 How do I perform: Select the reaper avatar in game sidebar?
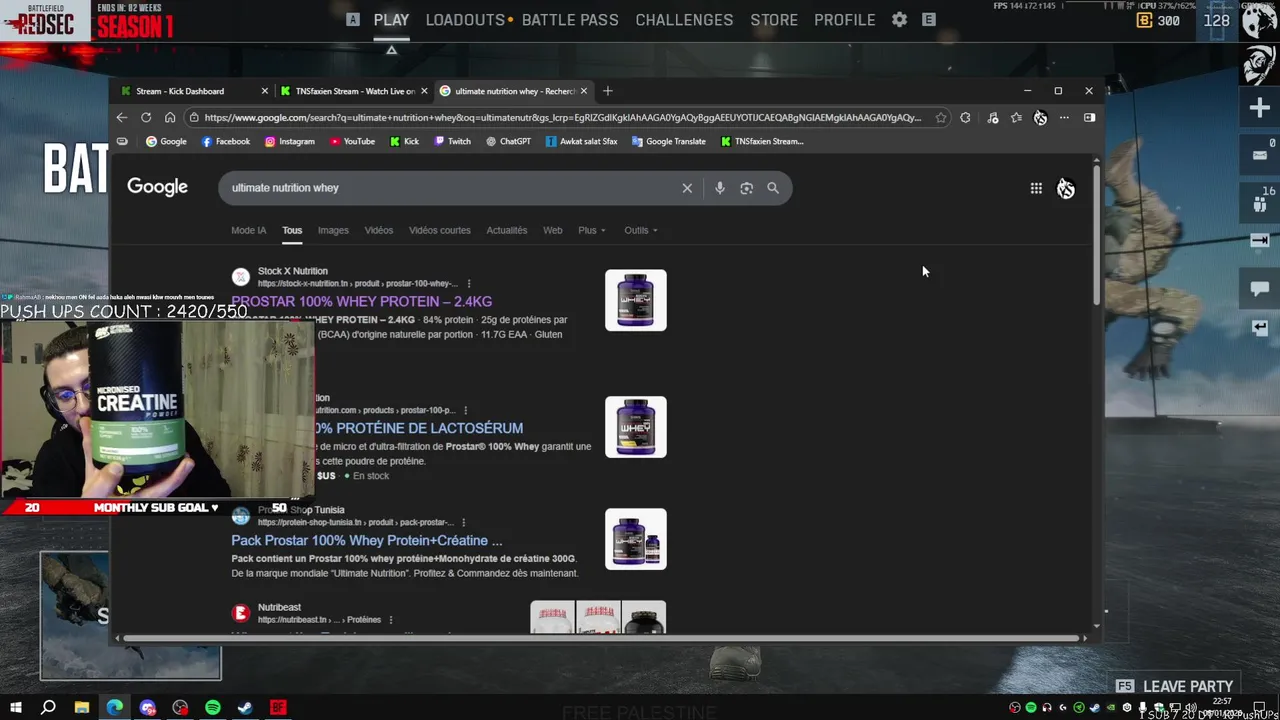pos(1259,65)
